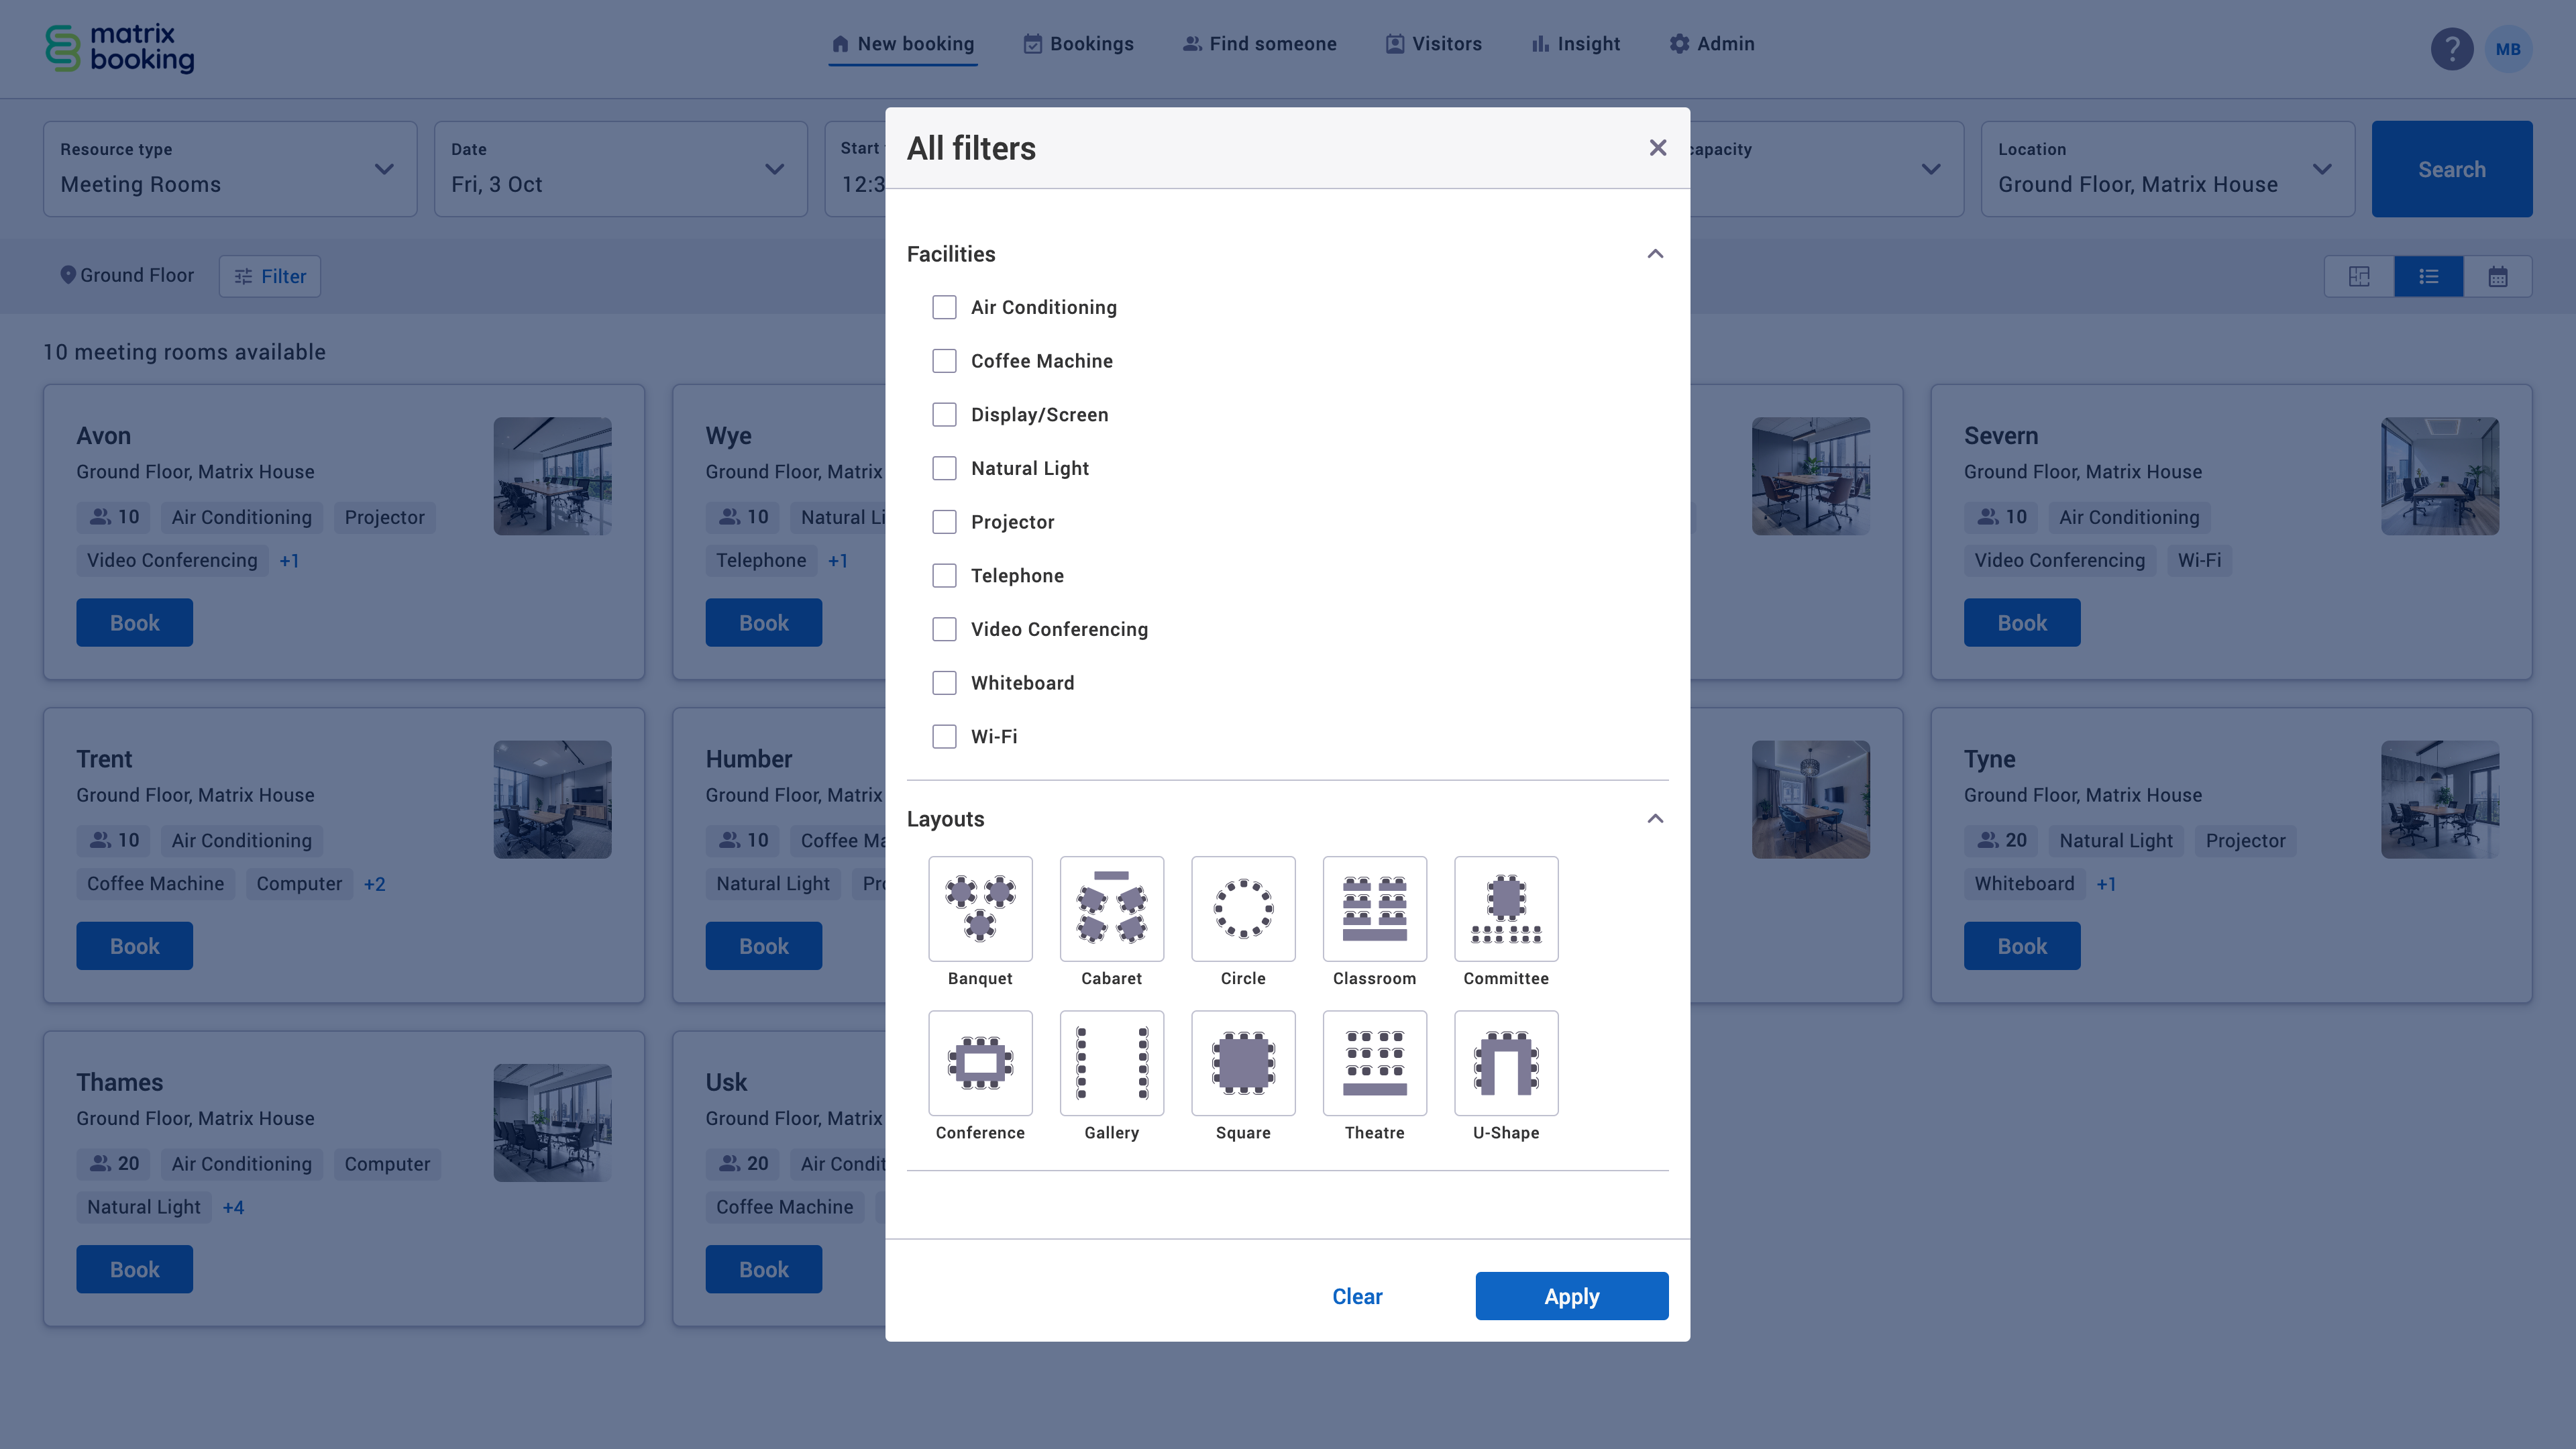Click the Apply button

click(1571, 1296)
